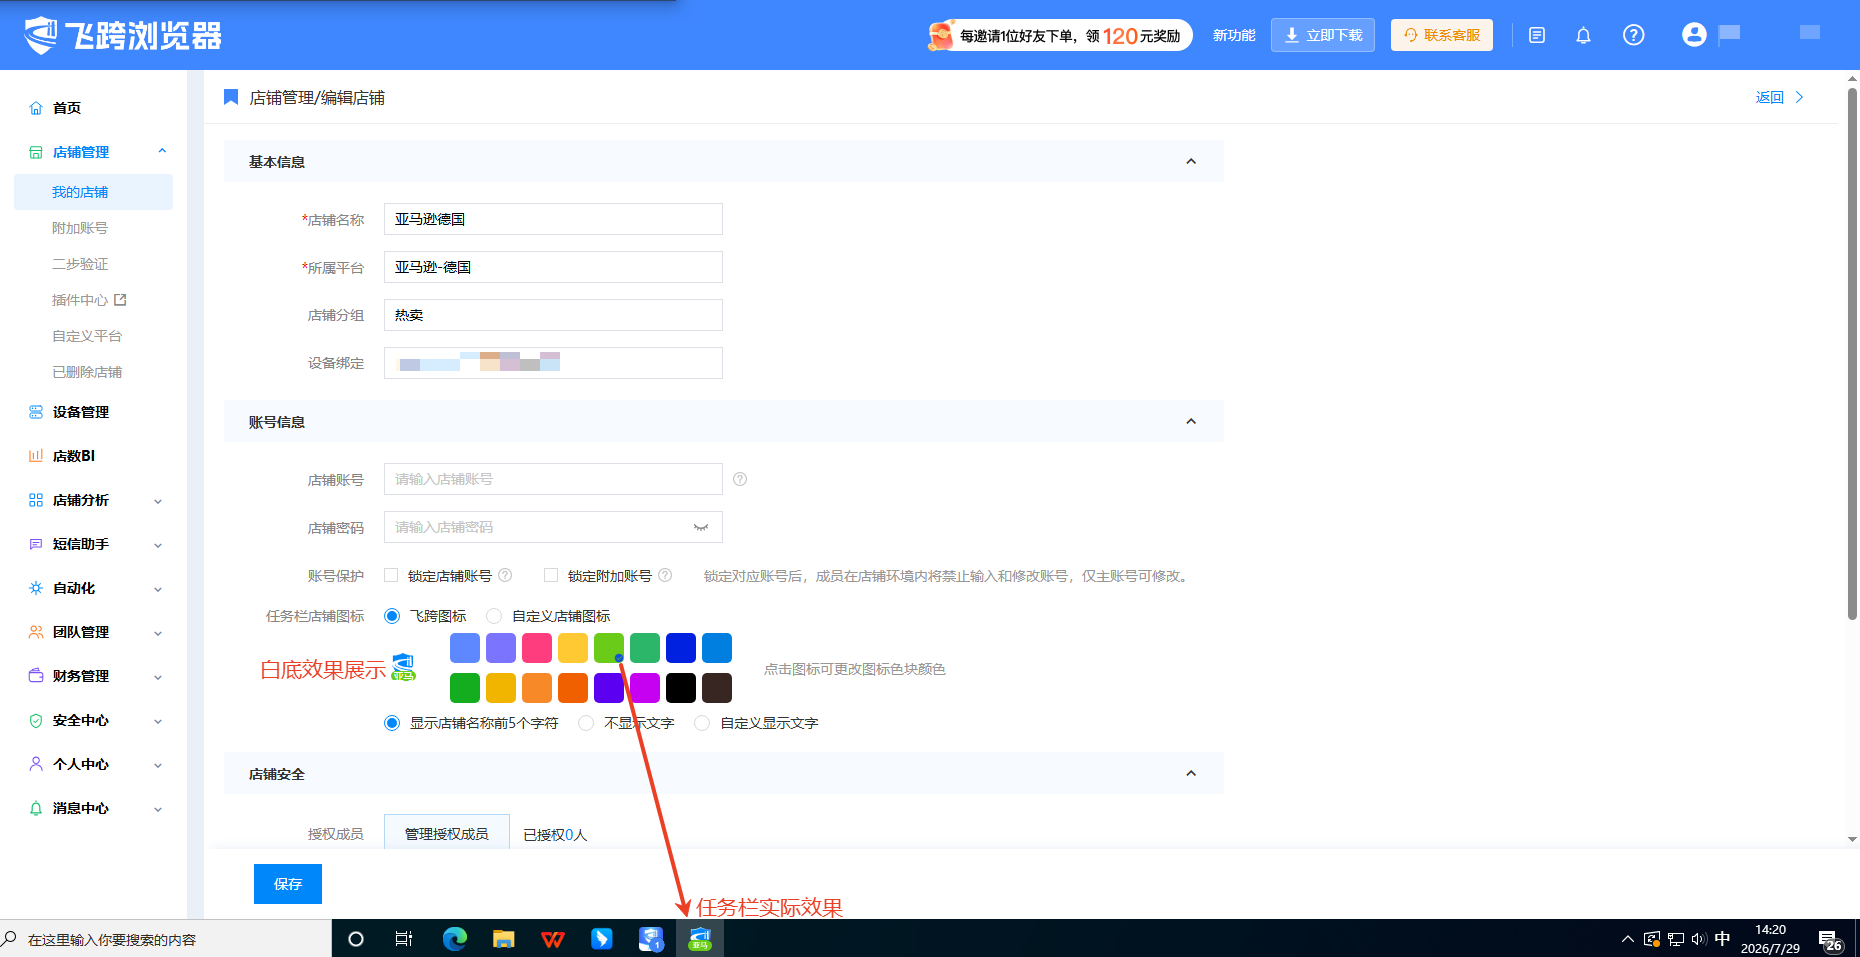Open File Explorer from taskbar
Viewport: 1860px width, 957px height.
[503, 939]
